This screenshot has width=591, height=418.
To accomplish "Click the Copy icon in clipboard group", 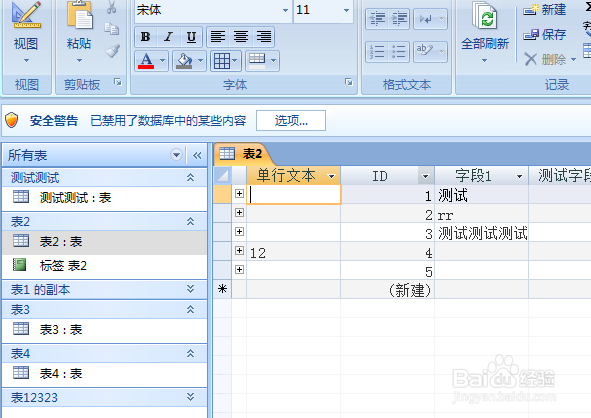I will [x=112, y=29].
